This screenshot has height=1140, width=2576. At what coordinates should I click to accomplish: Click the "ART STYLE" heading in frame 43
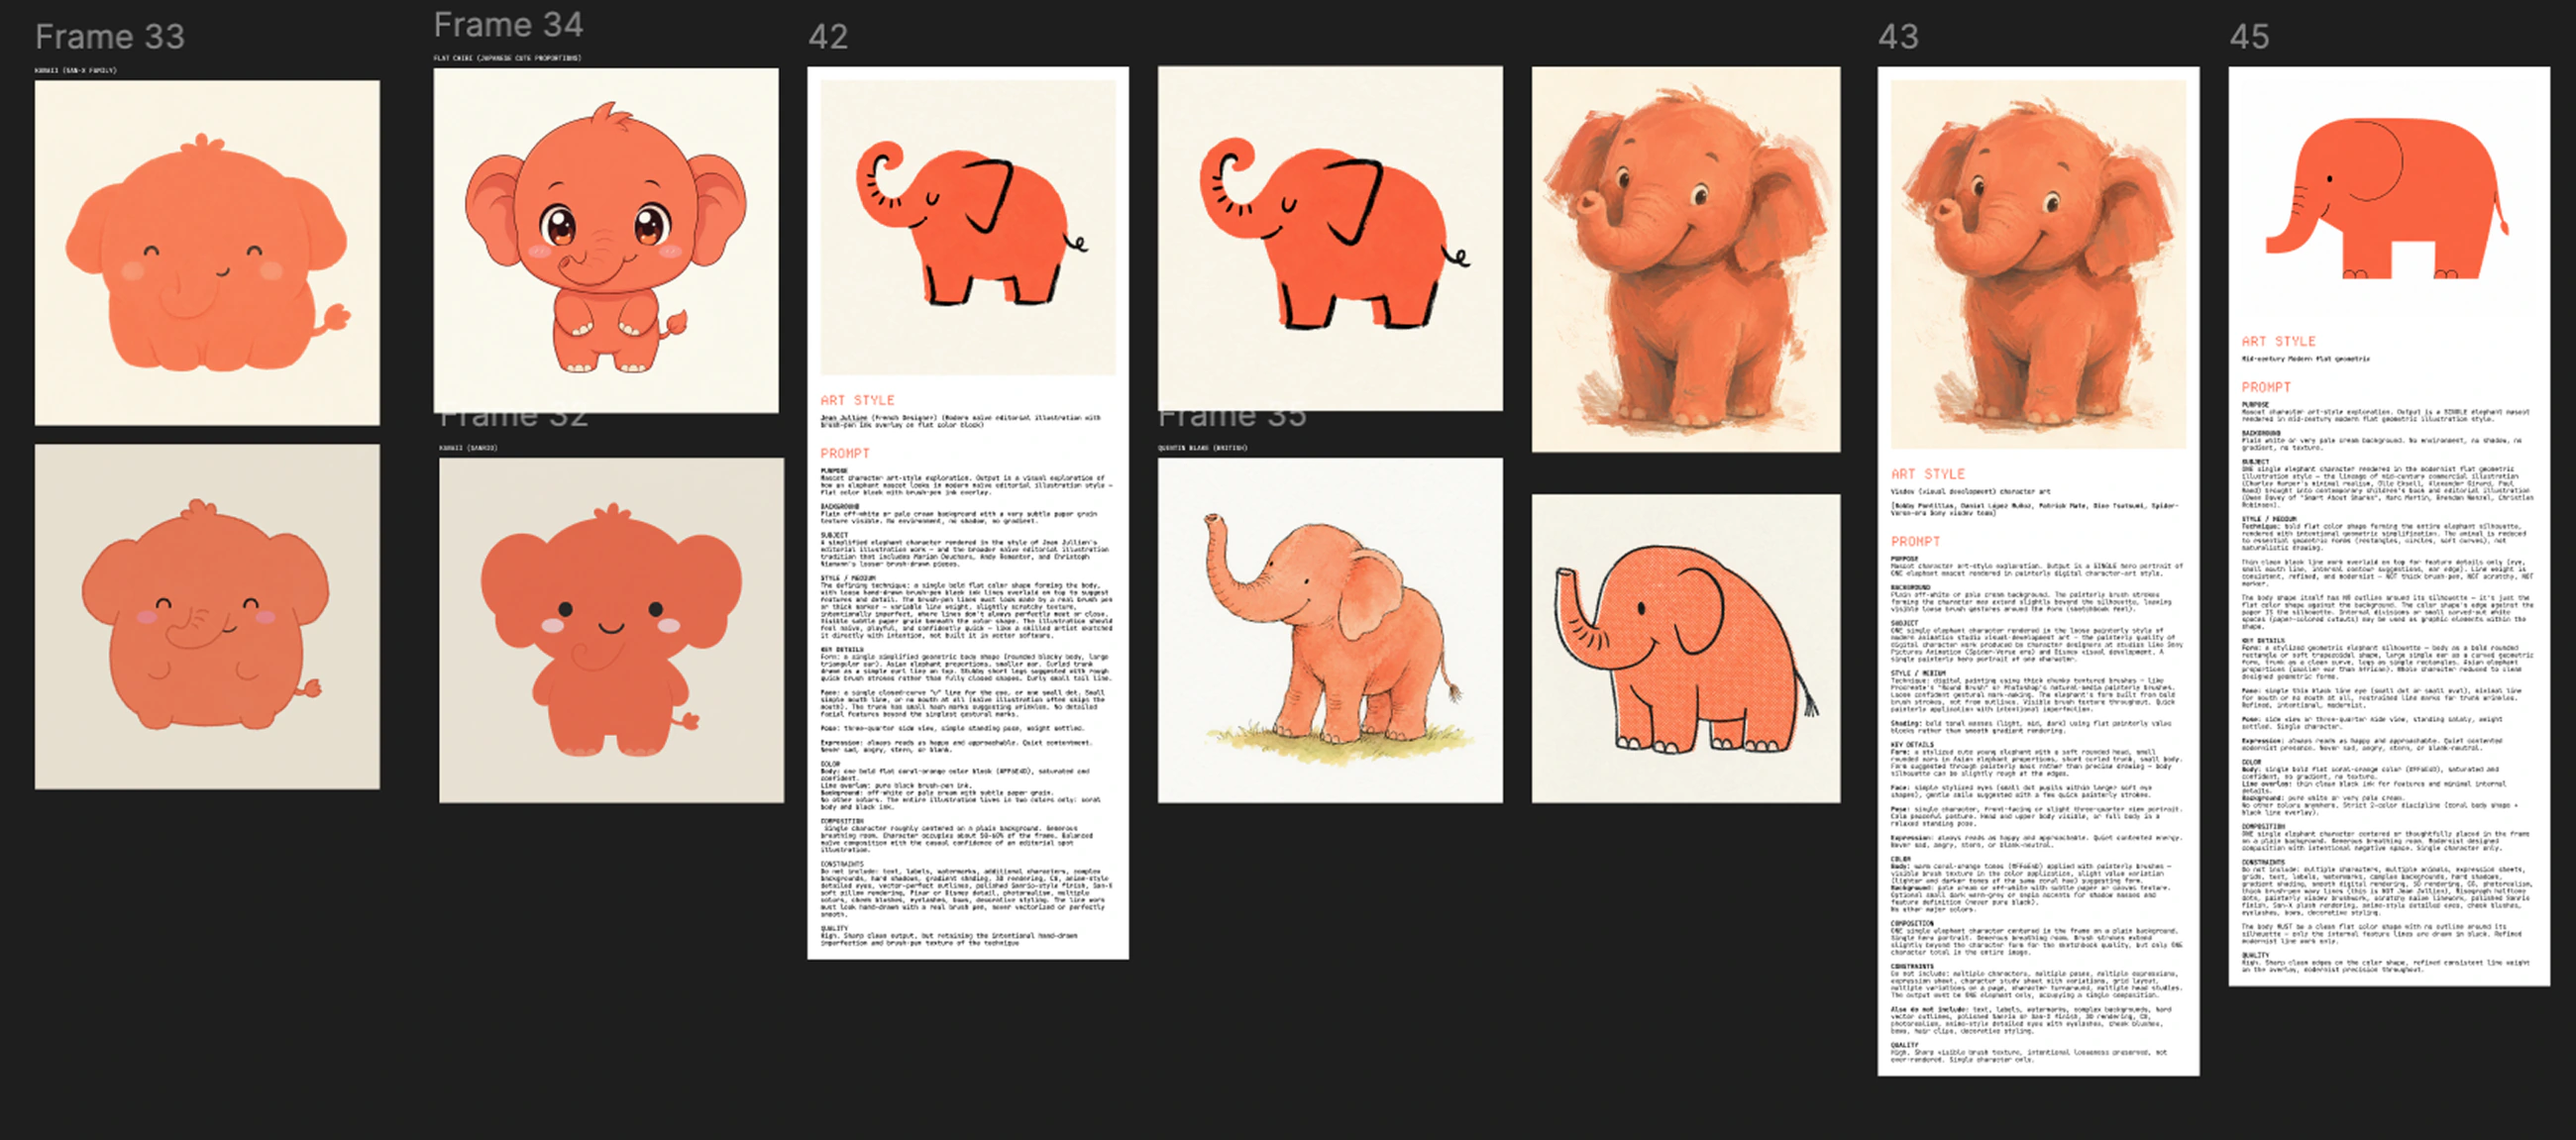(1928, 474)
